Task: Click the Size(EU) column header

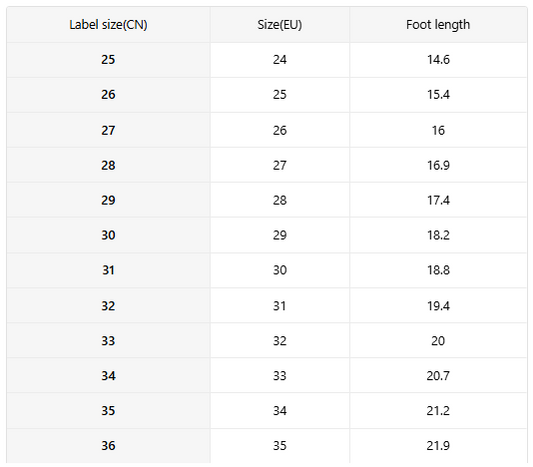Action: click(x=280, y=24)
